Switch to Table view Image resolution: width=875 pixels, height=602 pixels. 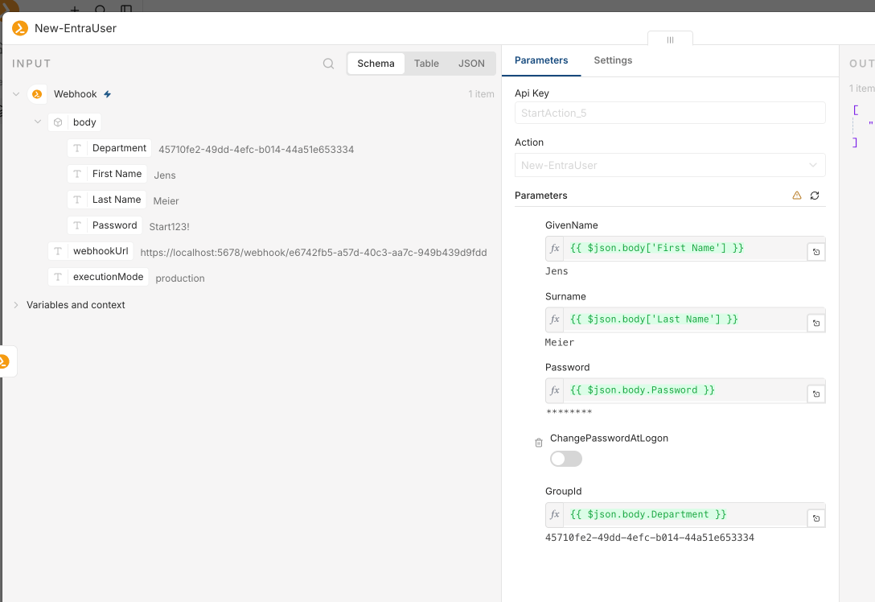pyautogui.click(x=426, y=64)
